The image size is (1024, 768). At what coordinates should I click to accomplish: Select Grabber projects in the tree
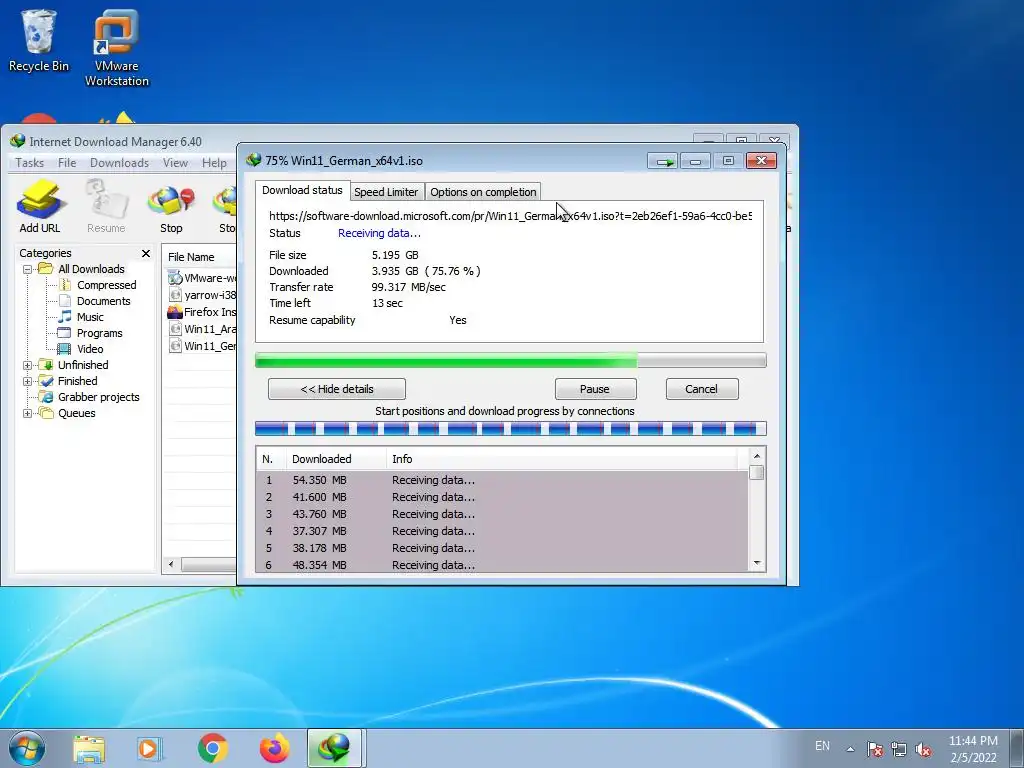[x=98, y=397]
